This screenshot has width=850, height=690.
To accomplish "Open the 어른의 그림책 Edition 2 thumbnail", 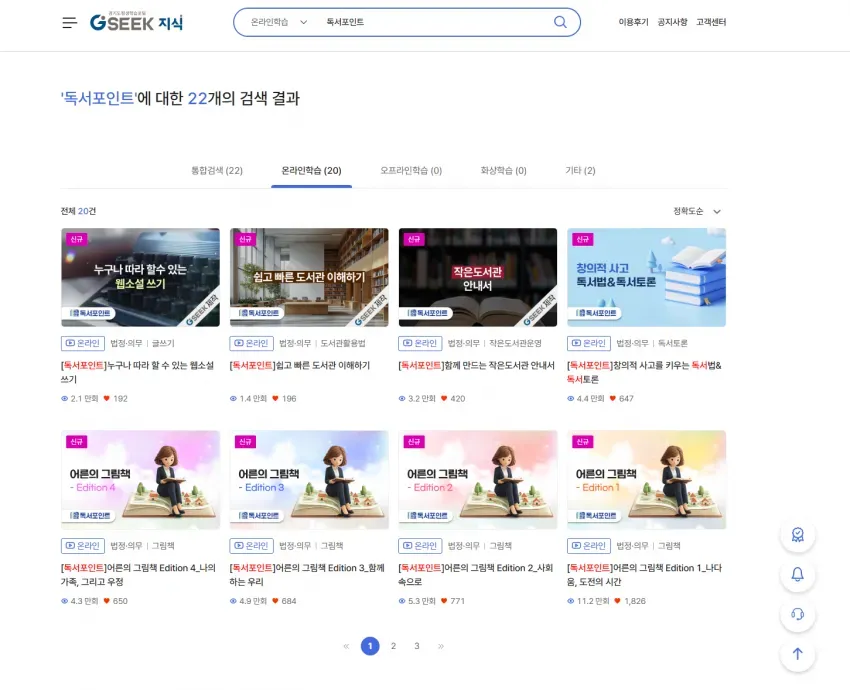I will (478, 480).
